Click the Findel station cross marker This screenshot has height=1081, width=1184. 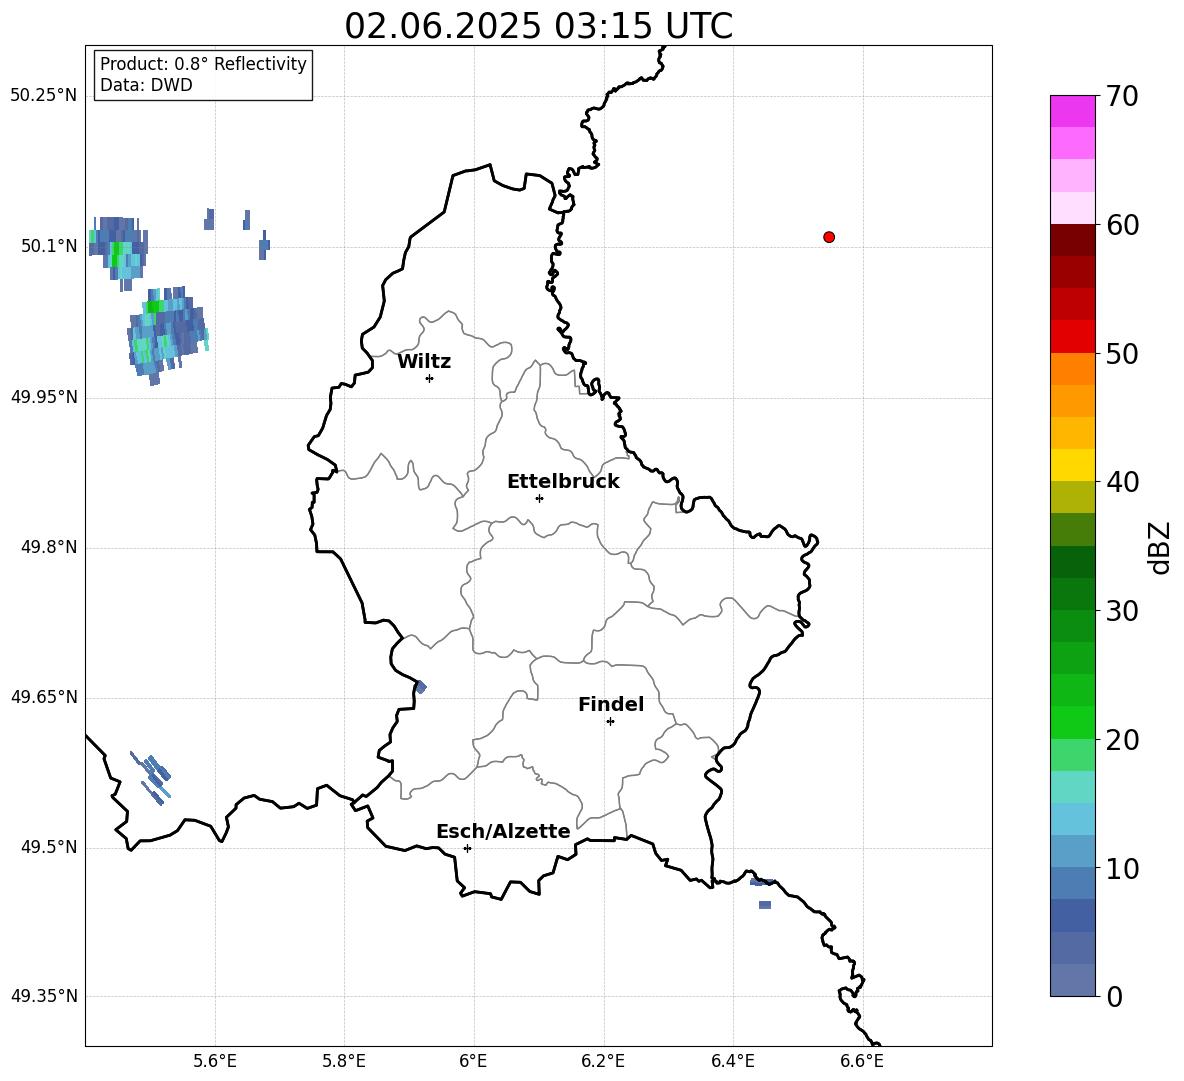[610, 722]
